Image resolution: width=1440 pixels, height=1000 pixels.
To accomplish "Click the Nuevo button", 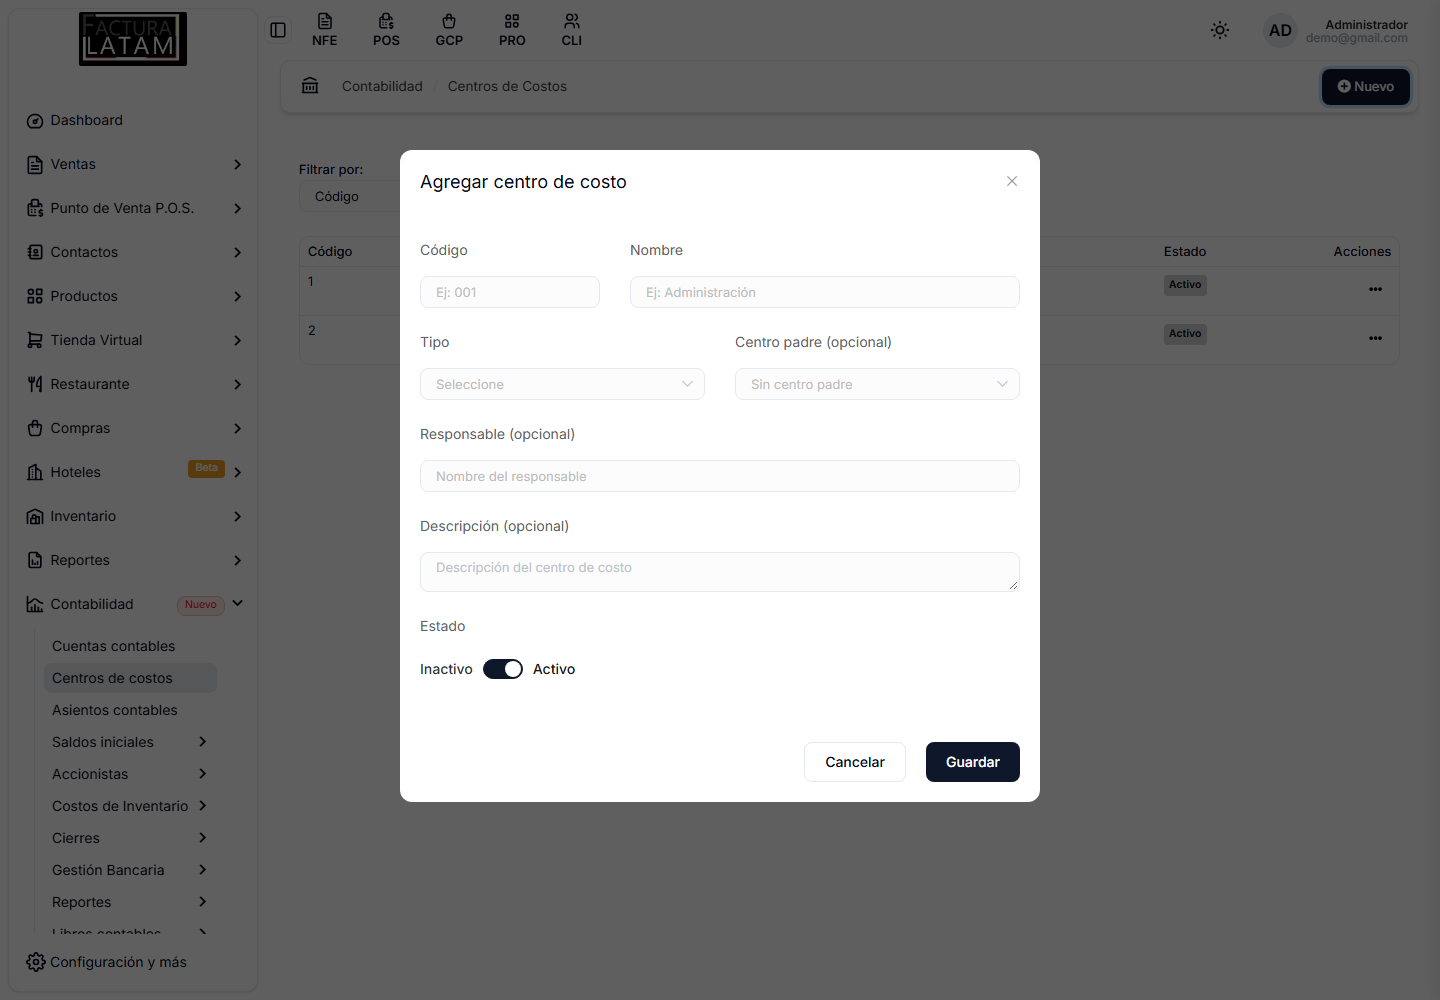I will 1366,87.
